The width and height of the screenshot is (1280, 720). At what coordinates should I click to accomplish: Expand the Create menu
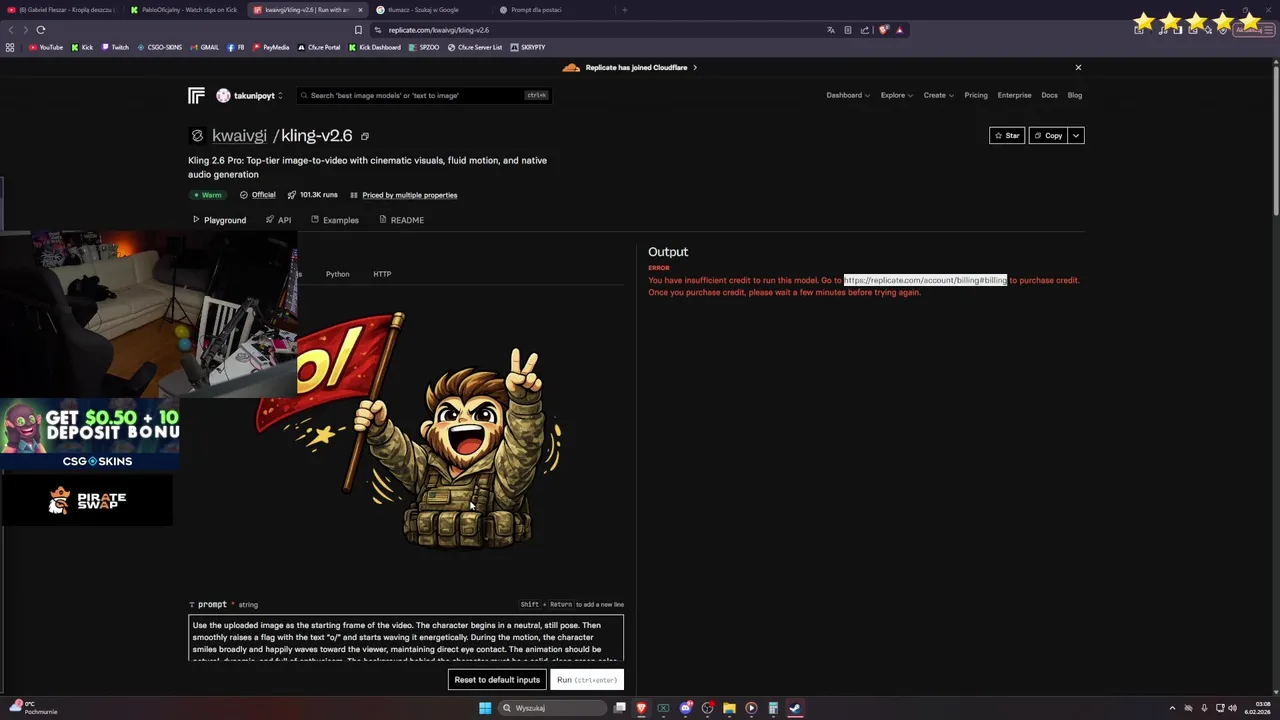pyautogui.click(x=938, y=95)
